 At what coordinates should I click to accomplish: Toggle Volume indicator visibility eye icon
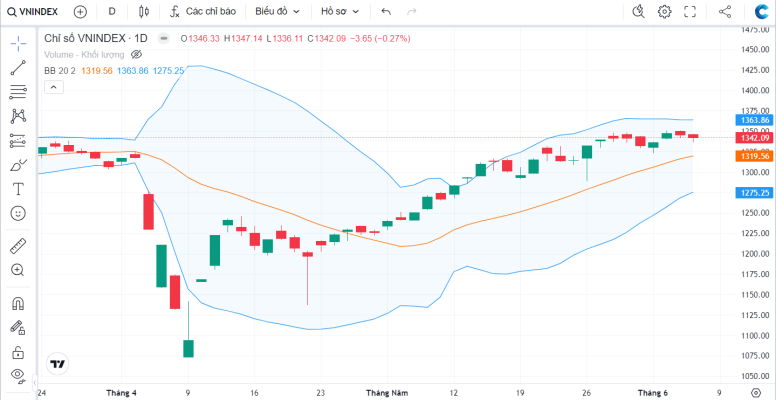pos(137,54)
